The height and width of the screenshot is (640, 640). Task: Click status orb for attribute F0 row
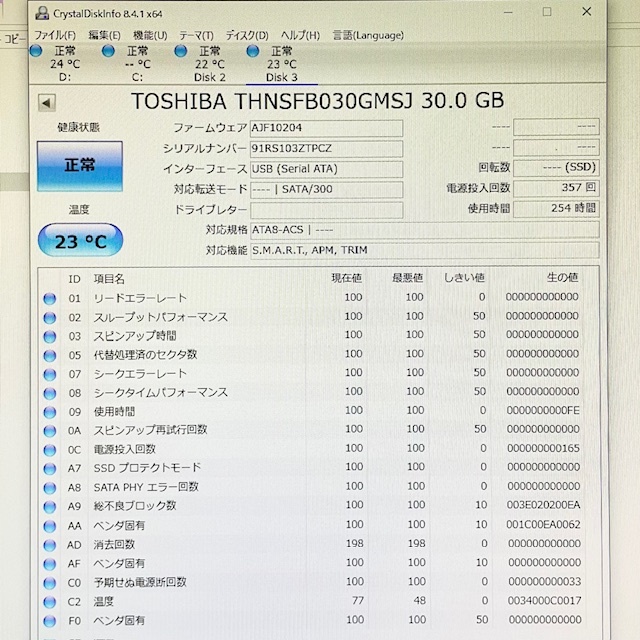coord(50,621)
